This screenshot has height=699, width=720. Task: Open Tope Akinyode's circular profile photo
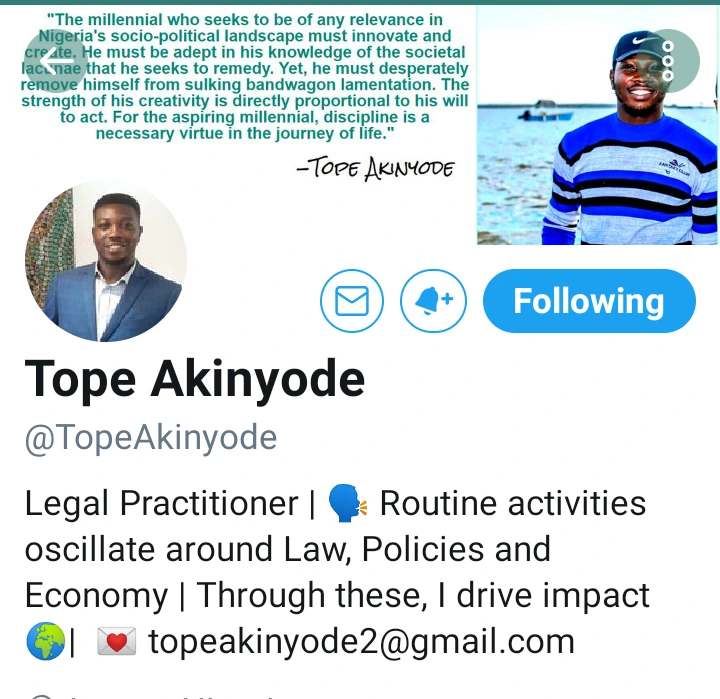[106, 262]
